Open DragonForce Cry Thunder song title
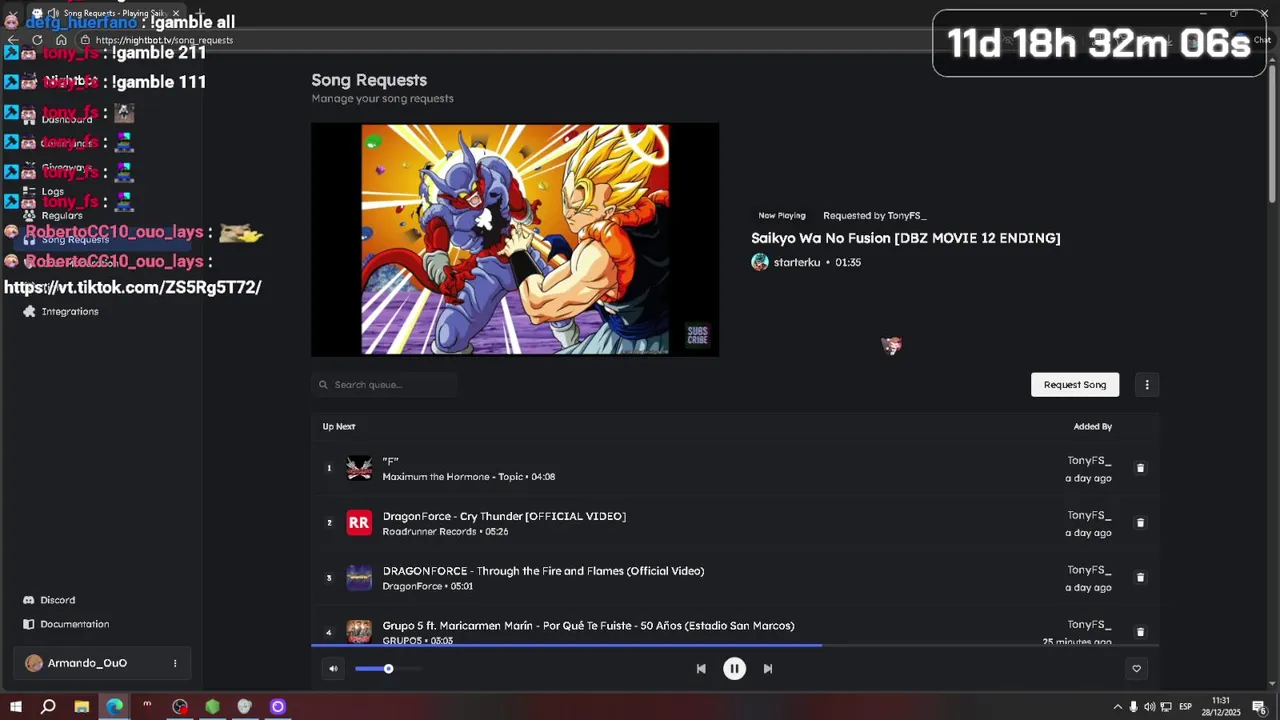The width and height of the screenshot is (1280, 720). pos(504,516)
